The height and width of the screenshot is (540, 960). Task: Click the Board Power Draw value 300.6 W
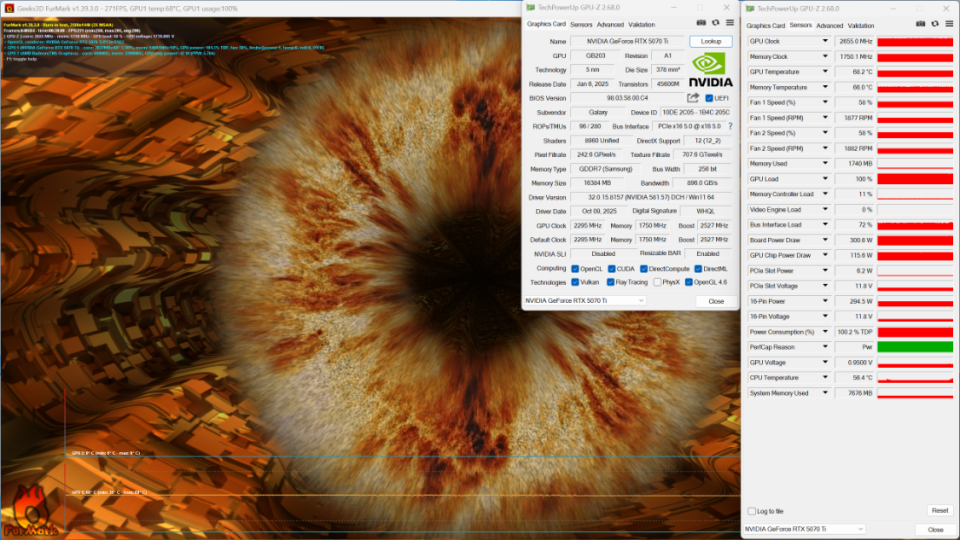coord(854,240)
